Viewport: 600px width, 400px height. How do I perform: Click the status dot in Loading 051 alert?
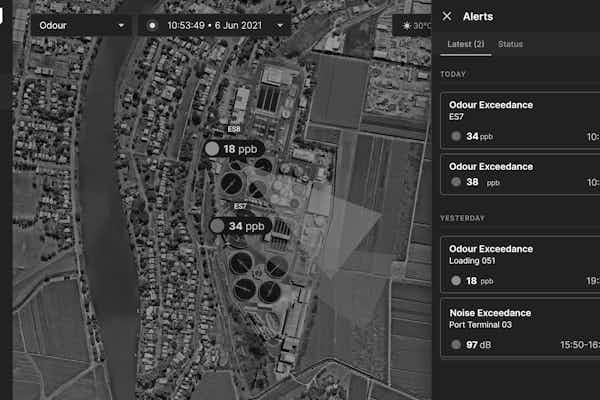(x=457, y=282)
